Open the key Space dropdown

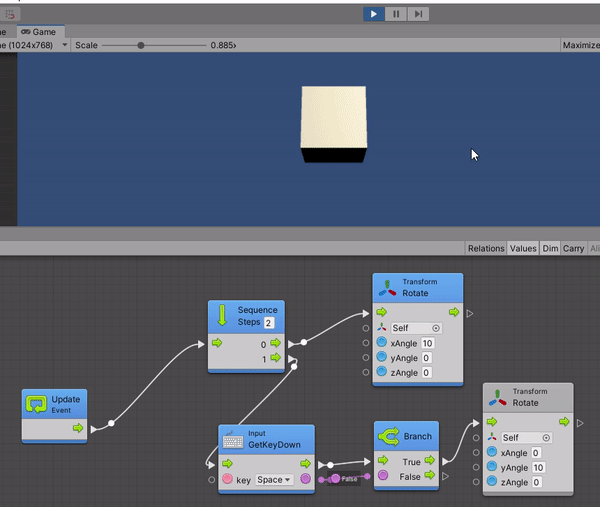(x=274, y=480)
